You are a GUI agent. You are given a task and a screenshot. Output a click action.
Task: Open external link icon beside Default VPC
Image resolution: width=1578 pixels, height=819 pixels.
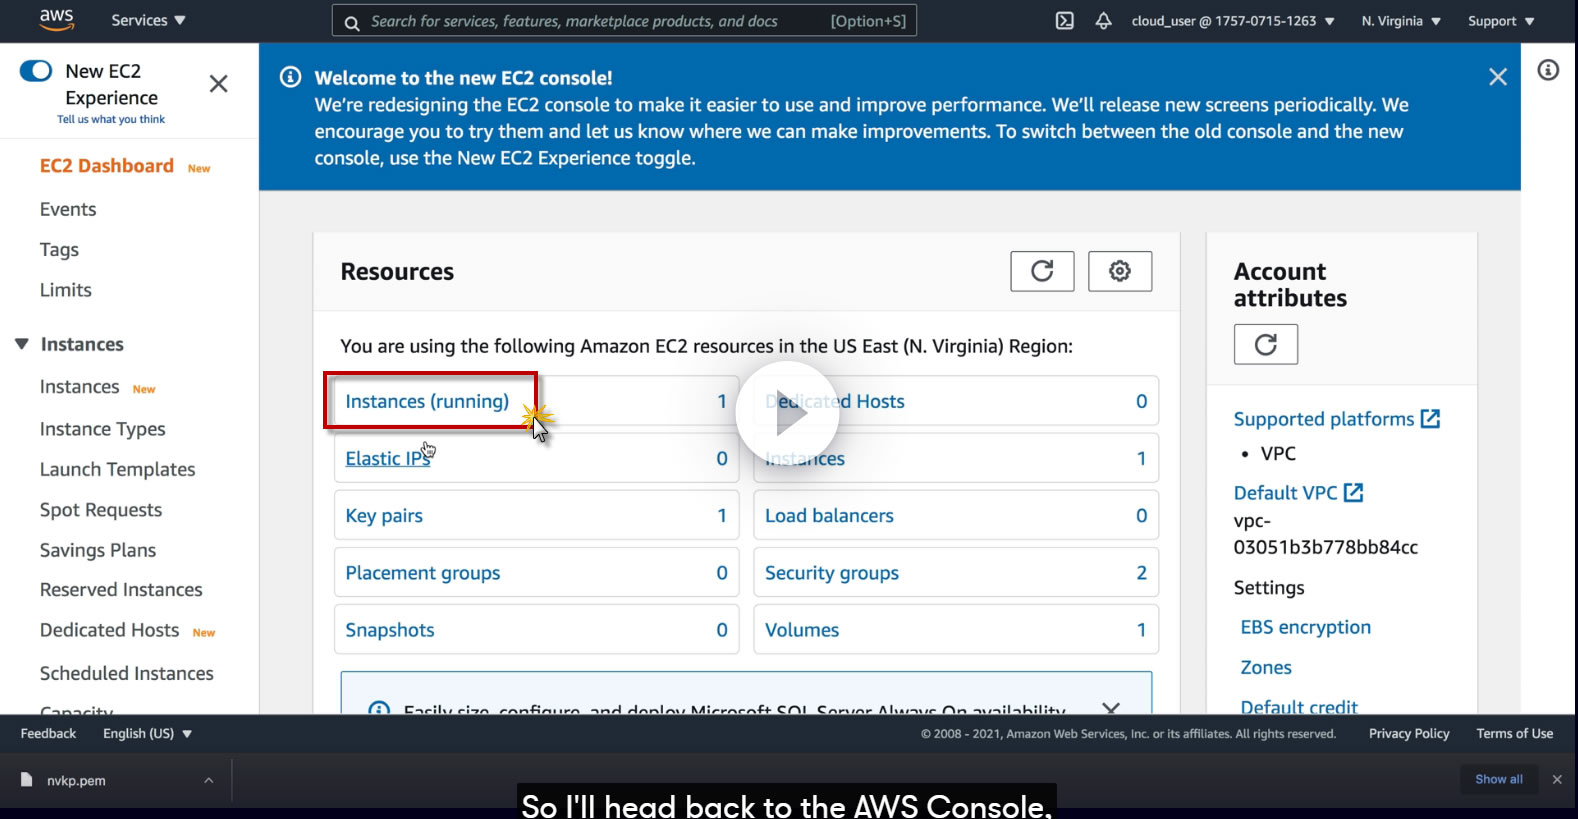click(x=1354, y=492)
